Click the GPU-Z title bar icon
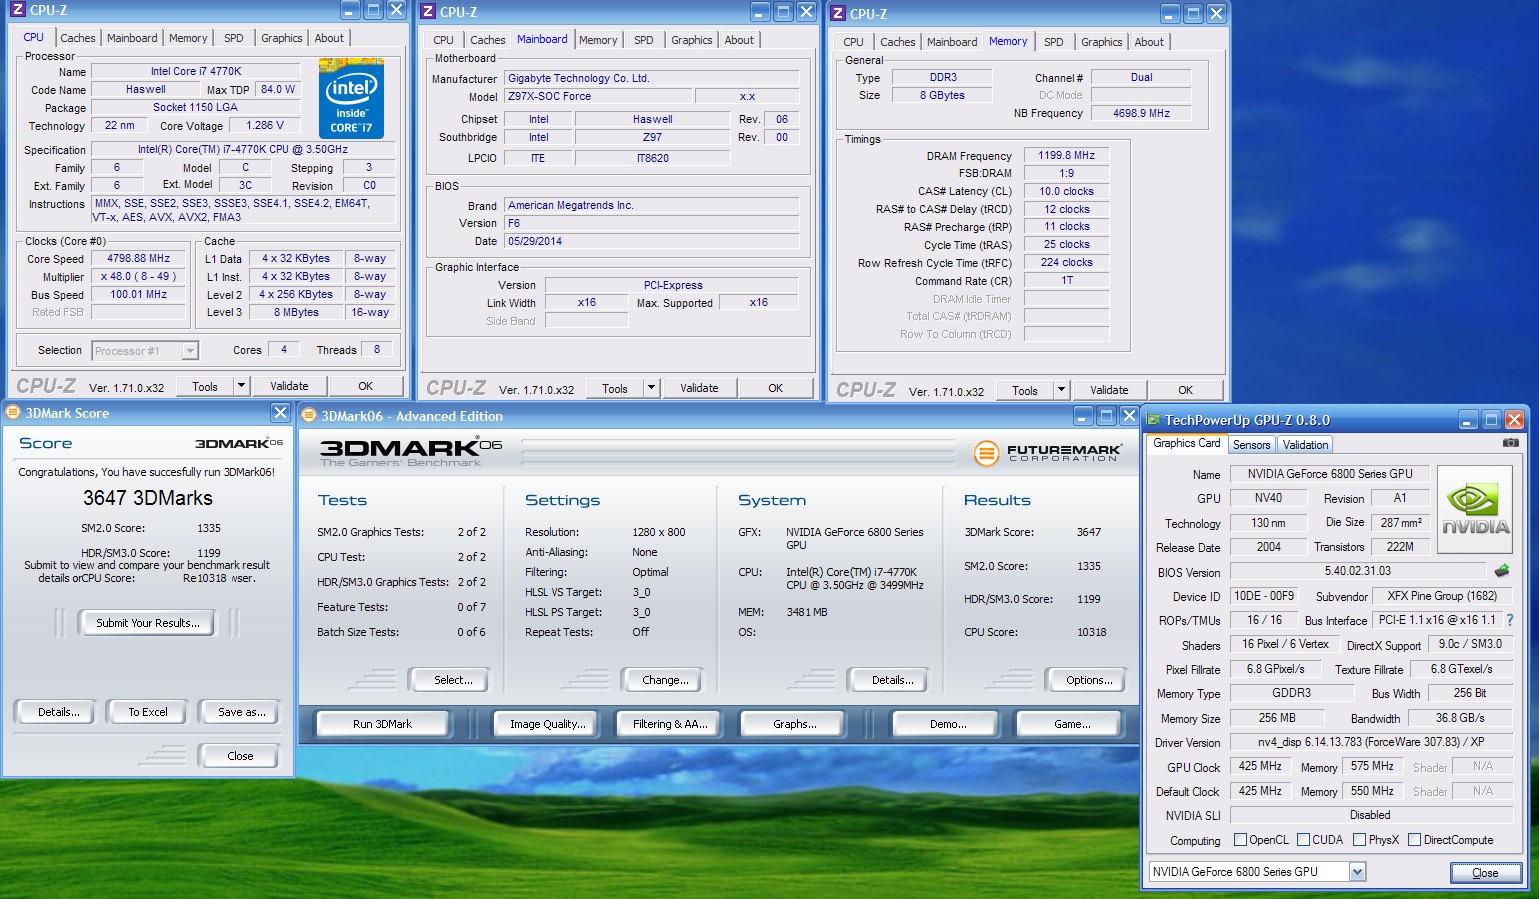Viewport: 1539px width, 899px height. coord(1153,420)
